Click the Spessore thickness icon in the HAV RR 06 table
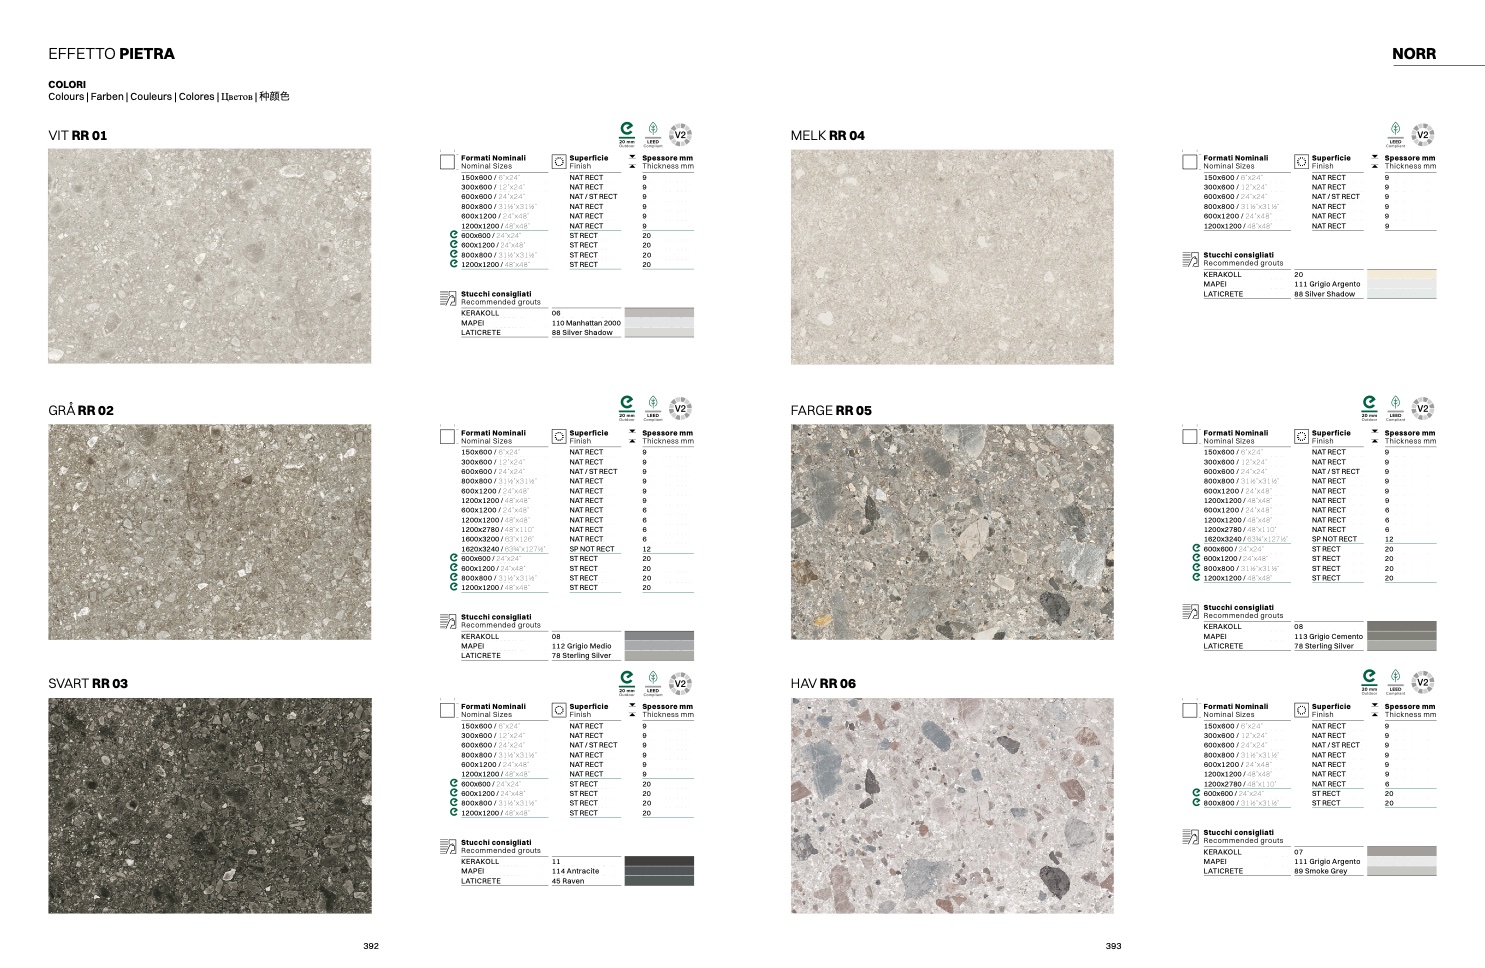1485x968 pixels. tap(1374, 710)
